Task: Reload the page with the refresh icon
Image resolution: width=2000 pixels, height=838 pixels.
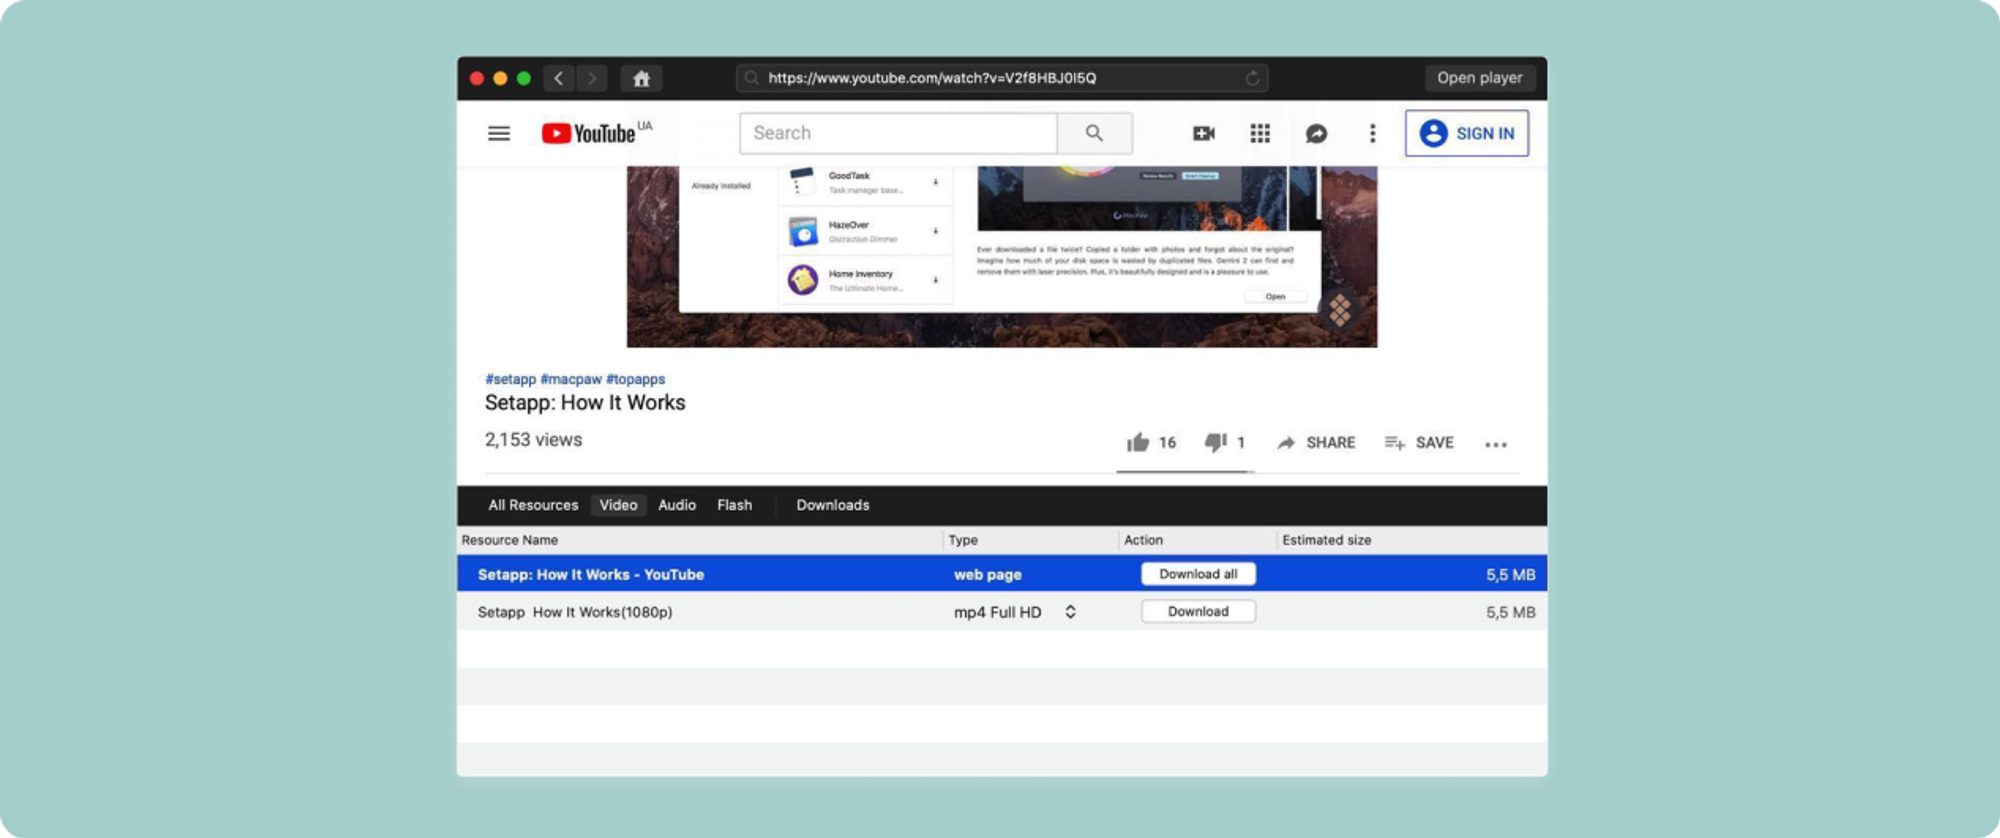Action: pos(1252,78)
